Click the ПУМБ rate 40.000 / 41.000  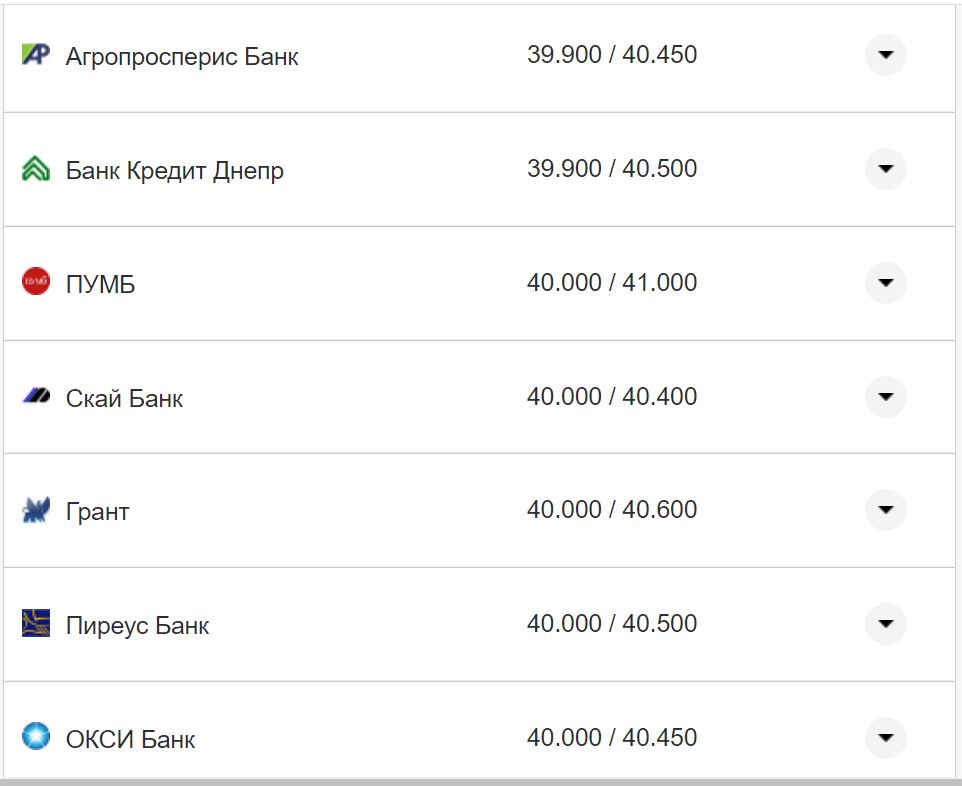coord(612,283)
